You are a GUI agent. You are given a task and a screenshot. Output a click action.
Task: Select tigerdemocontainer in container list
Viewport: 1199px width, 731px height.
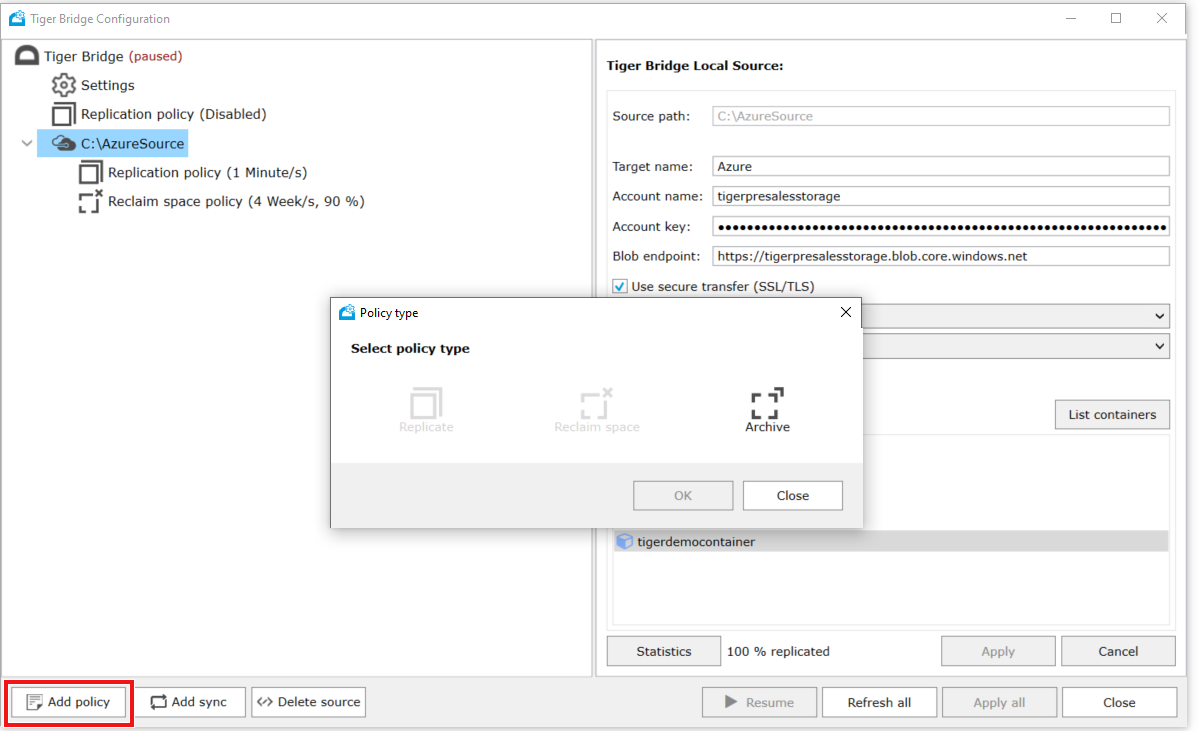point(891,541)
